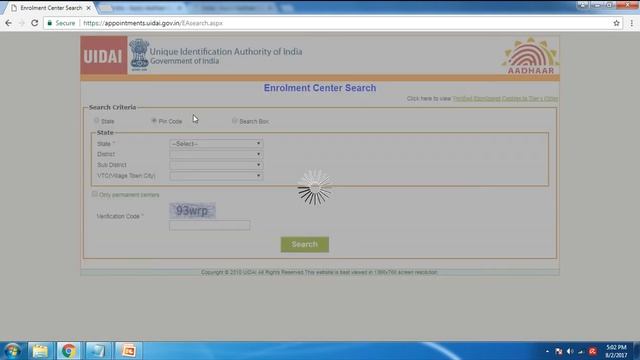Close the Enrolment Center Search tab
This screenshot has width=640, height=360.
coord(89,8)
